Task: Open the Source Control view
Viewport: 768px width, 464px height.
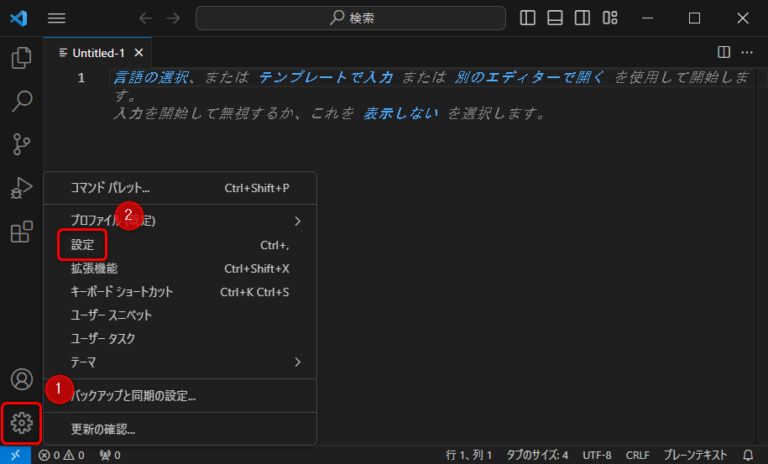Action: click(x=21, y=144)
